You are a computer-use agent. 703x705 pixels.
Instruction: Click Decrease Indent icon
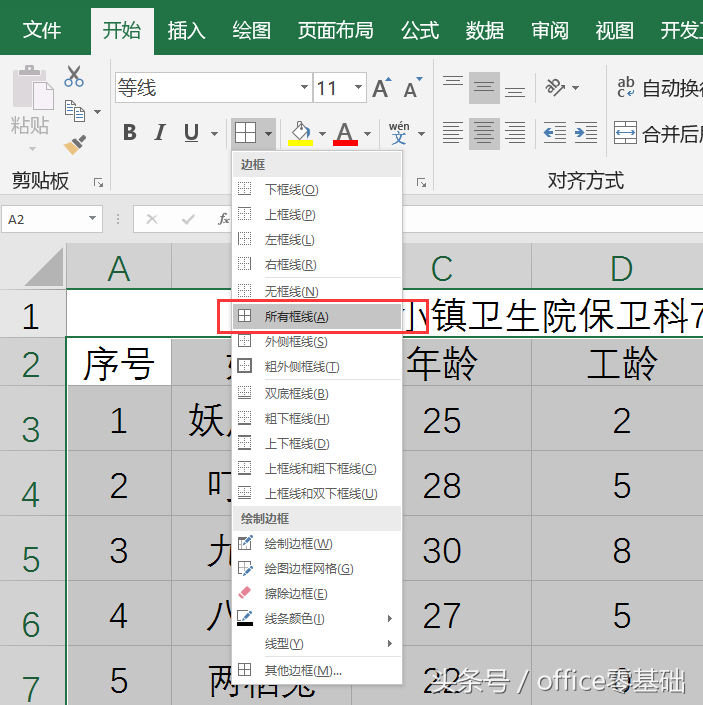click(x=554, y=134)
